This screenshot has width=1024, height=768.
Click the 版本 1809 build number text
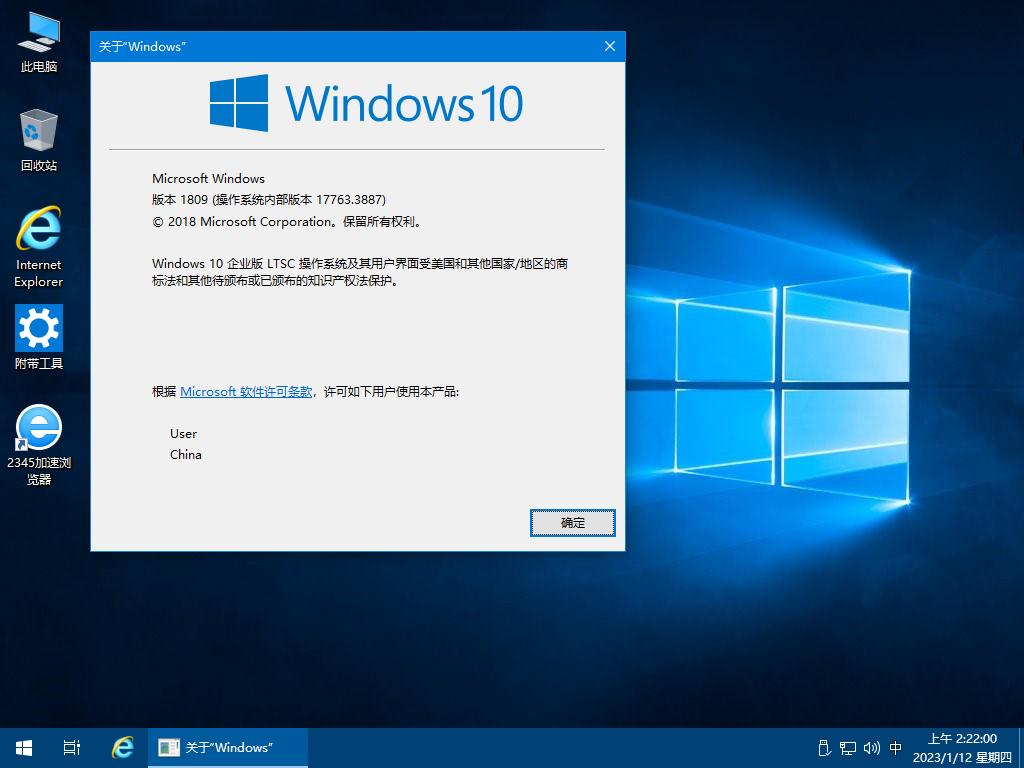[x=269, y=200]
